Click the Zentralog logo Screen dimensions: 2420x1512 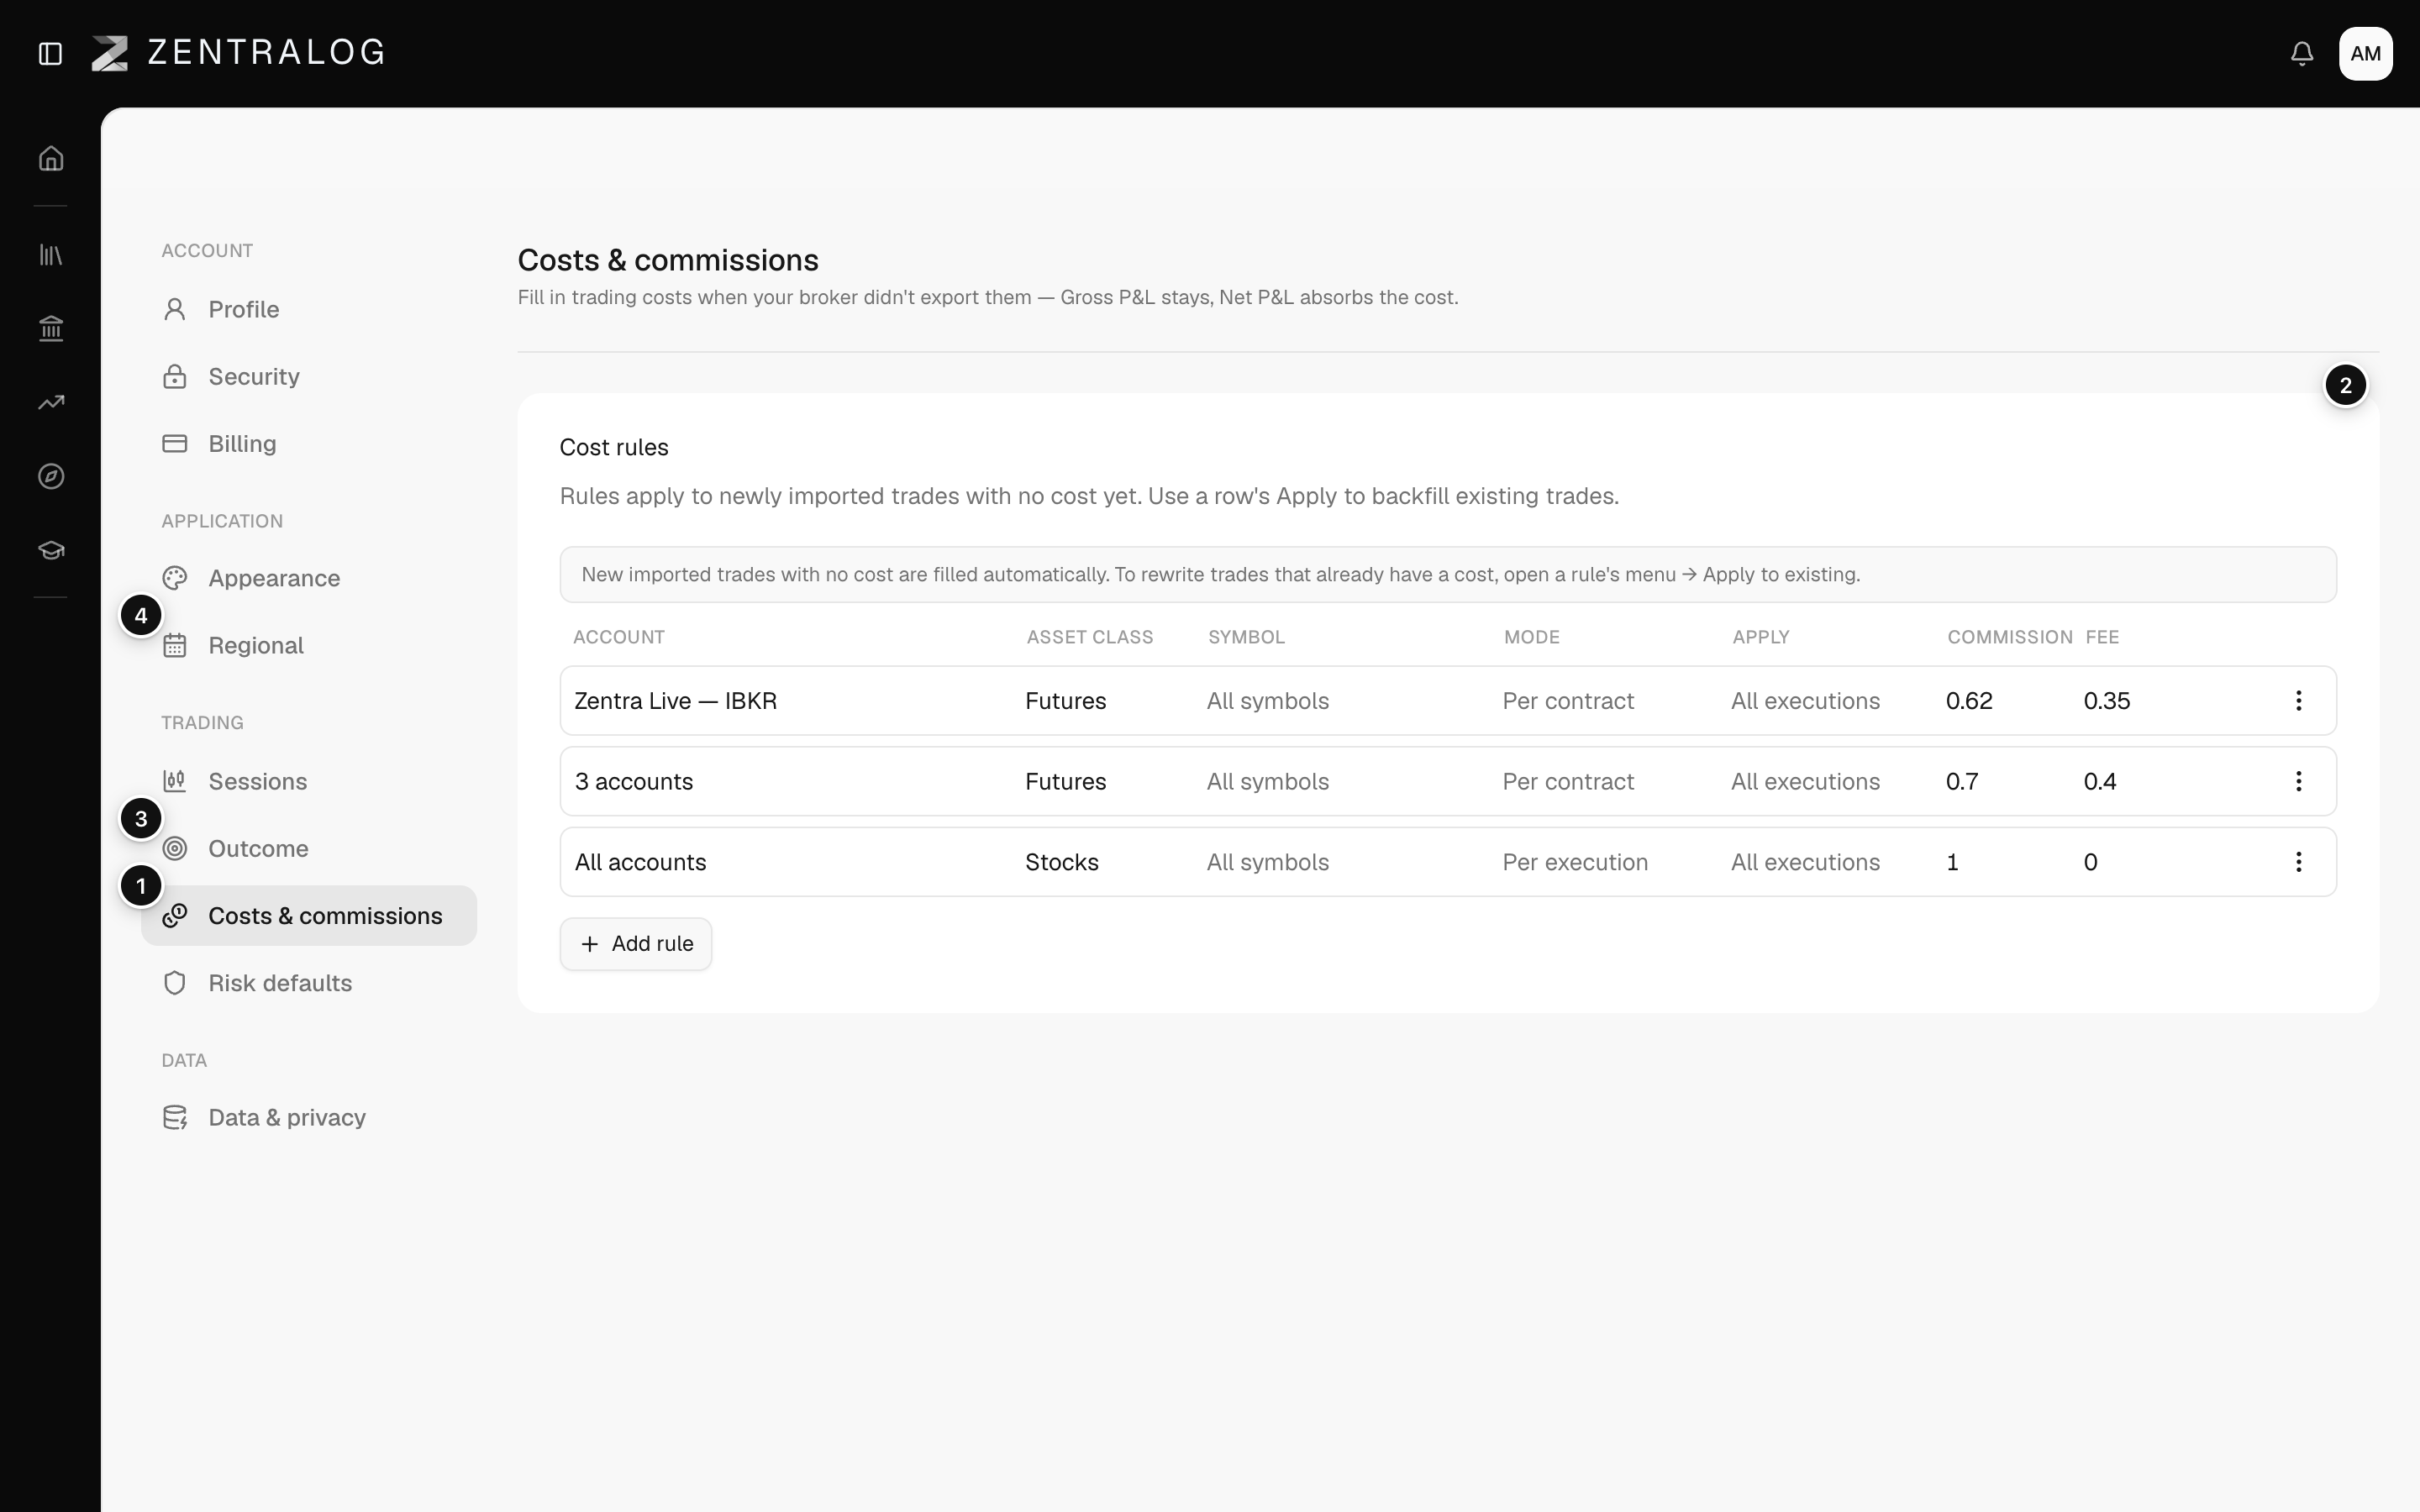(238, 53)
